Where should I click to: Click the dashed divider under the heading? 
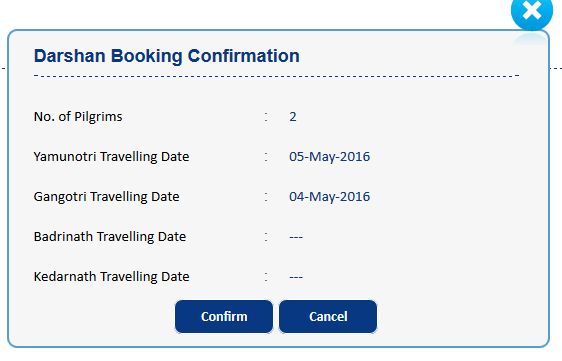[x=276, y=76]
